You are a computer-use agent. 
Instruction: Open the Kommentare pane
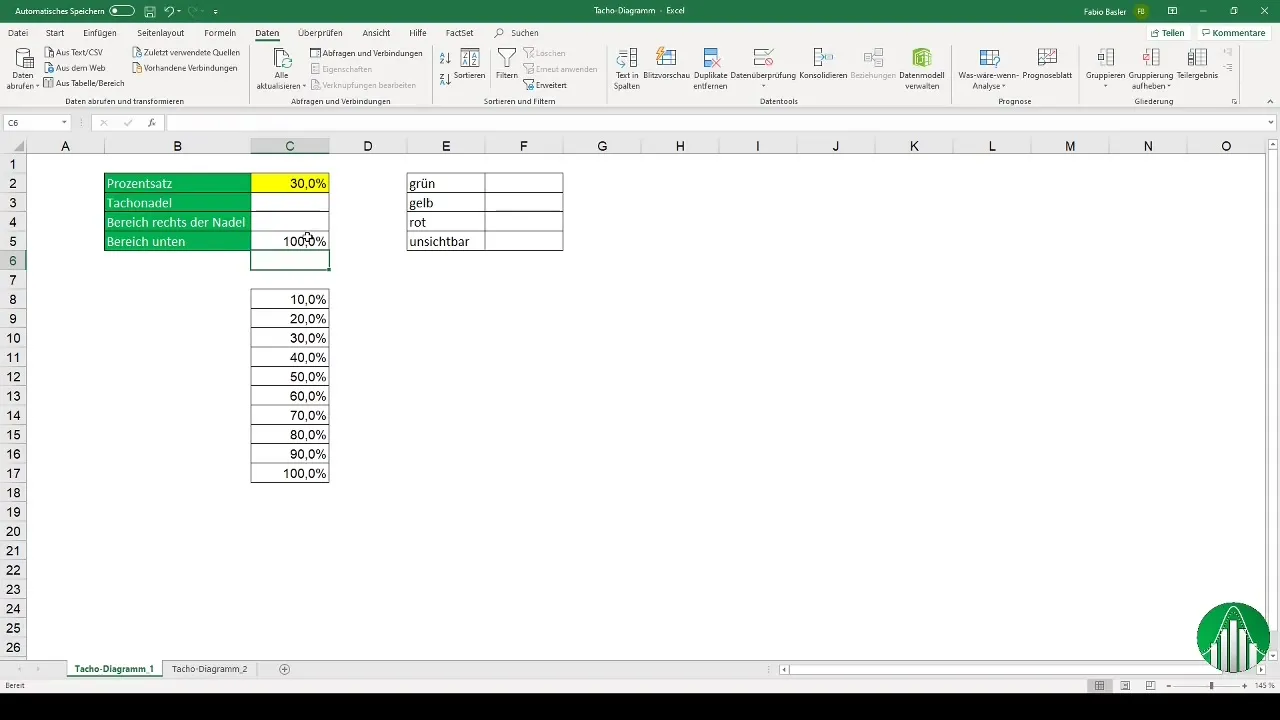(x=1233, y=33)
